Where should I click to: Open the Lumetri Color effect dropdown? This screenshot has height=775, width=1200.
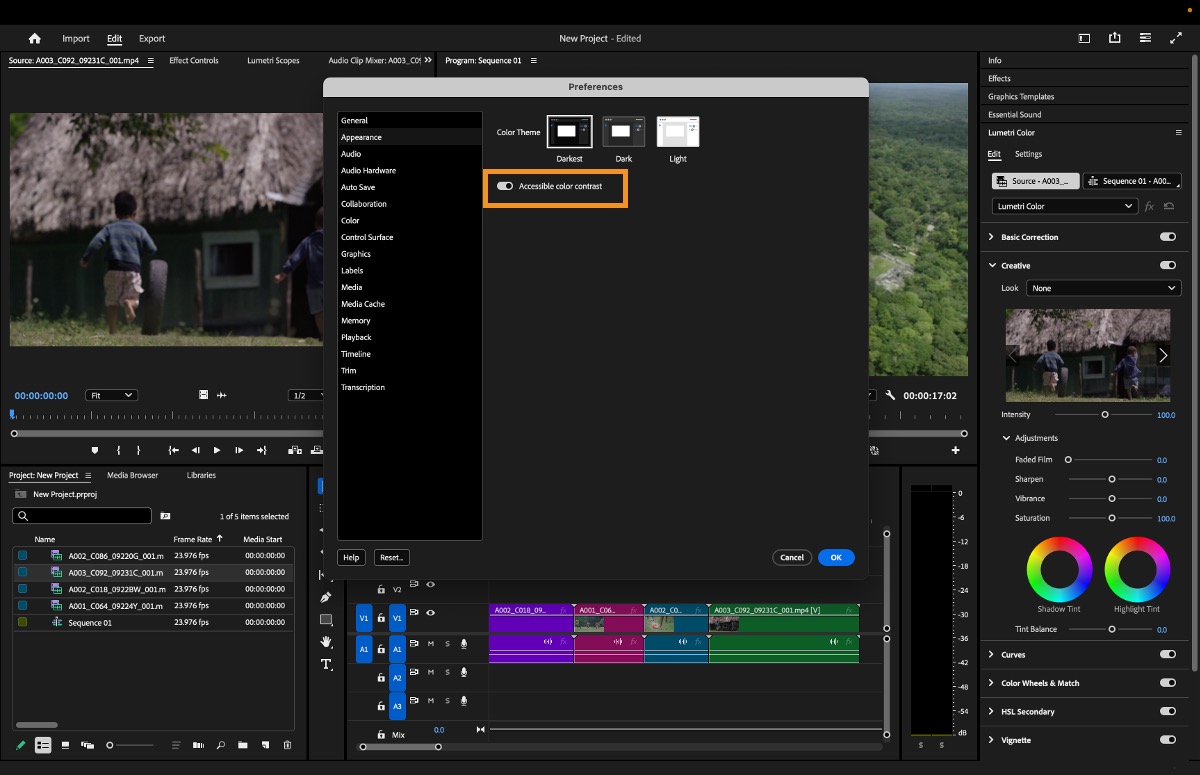(1065, 206)
